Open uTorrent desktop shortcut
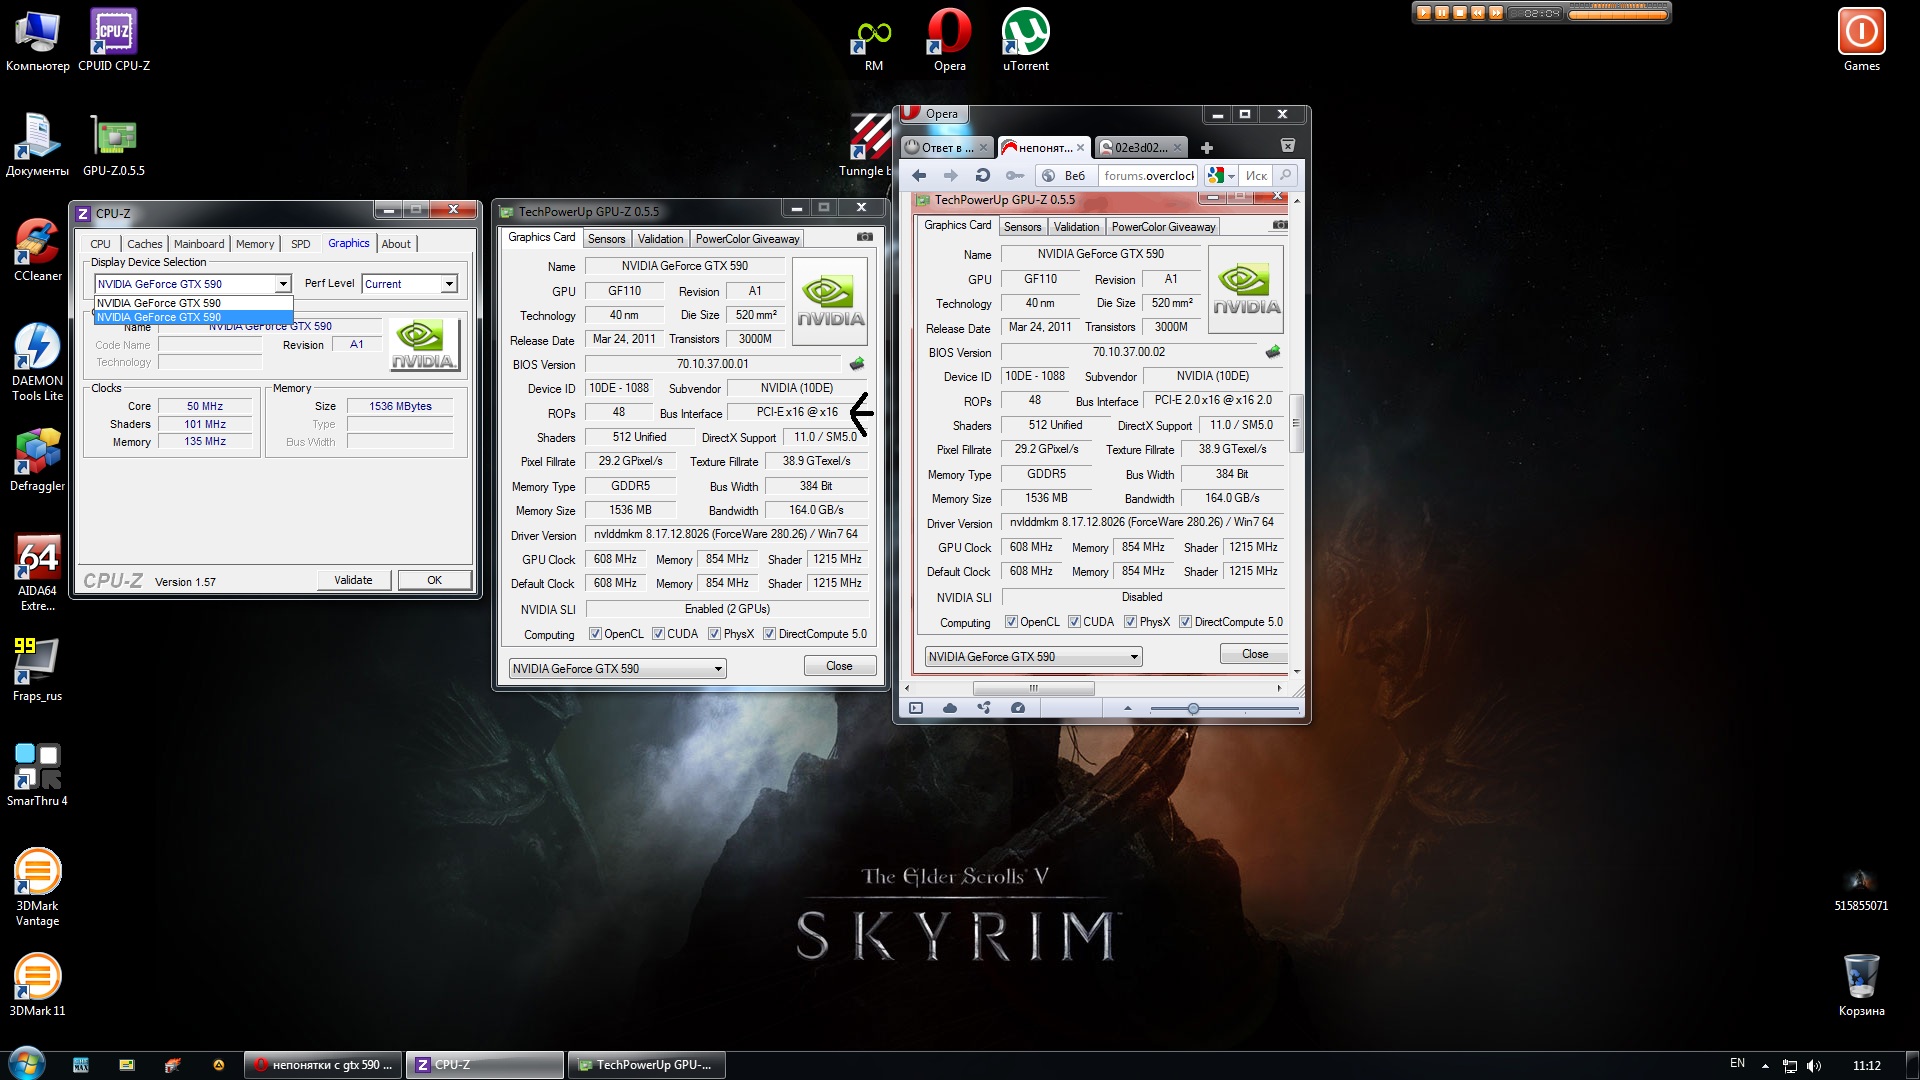The width and height of the screenshot is (1920, 1080). (1025, 38)
